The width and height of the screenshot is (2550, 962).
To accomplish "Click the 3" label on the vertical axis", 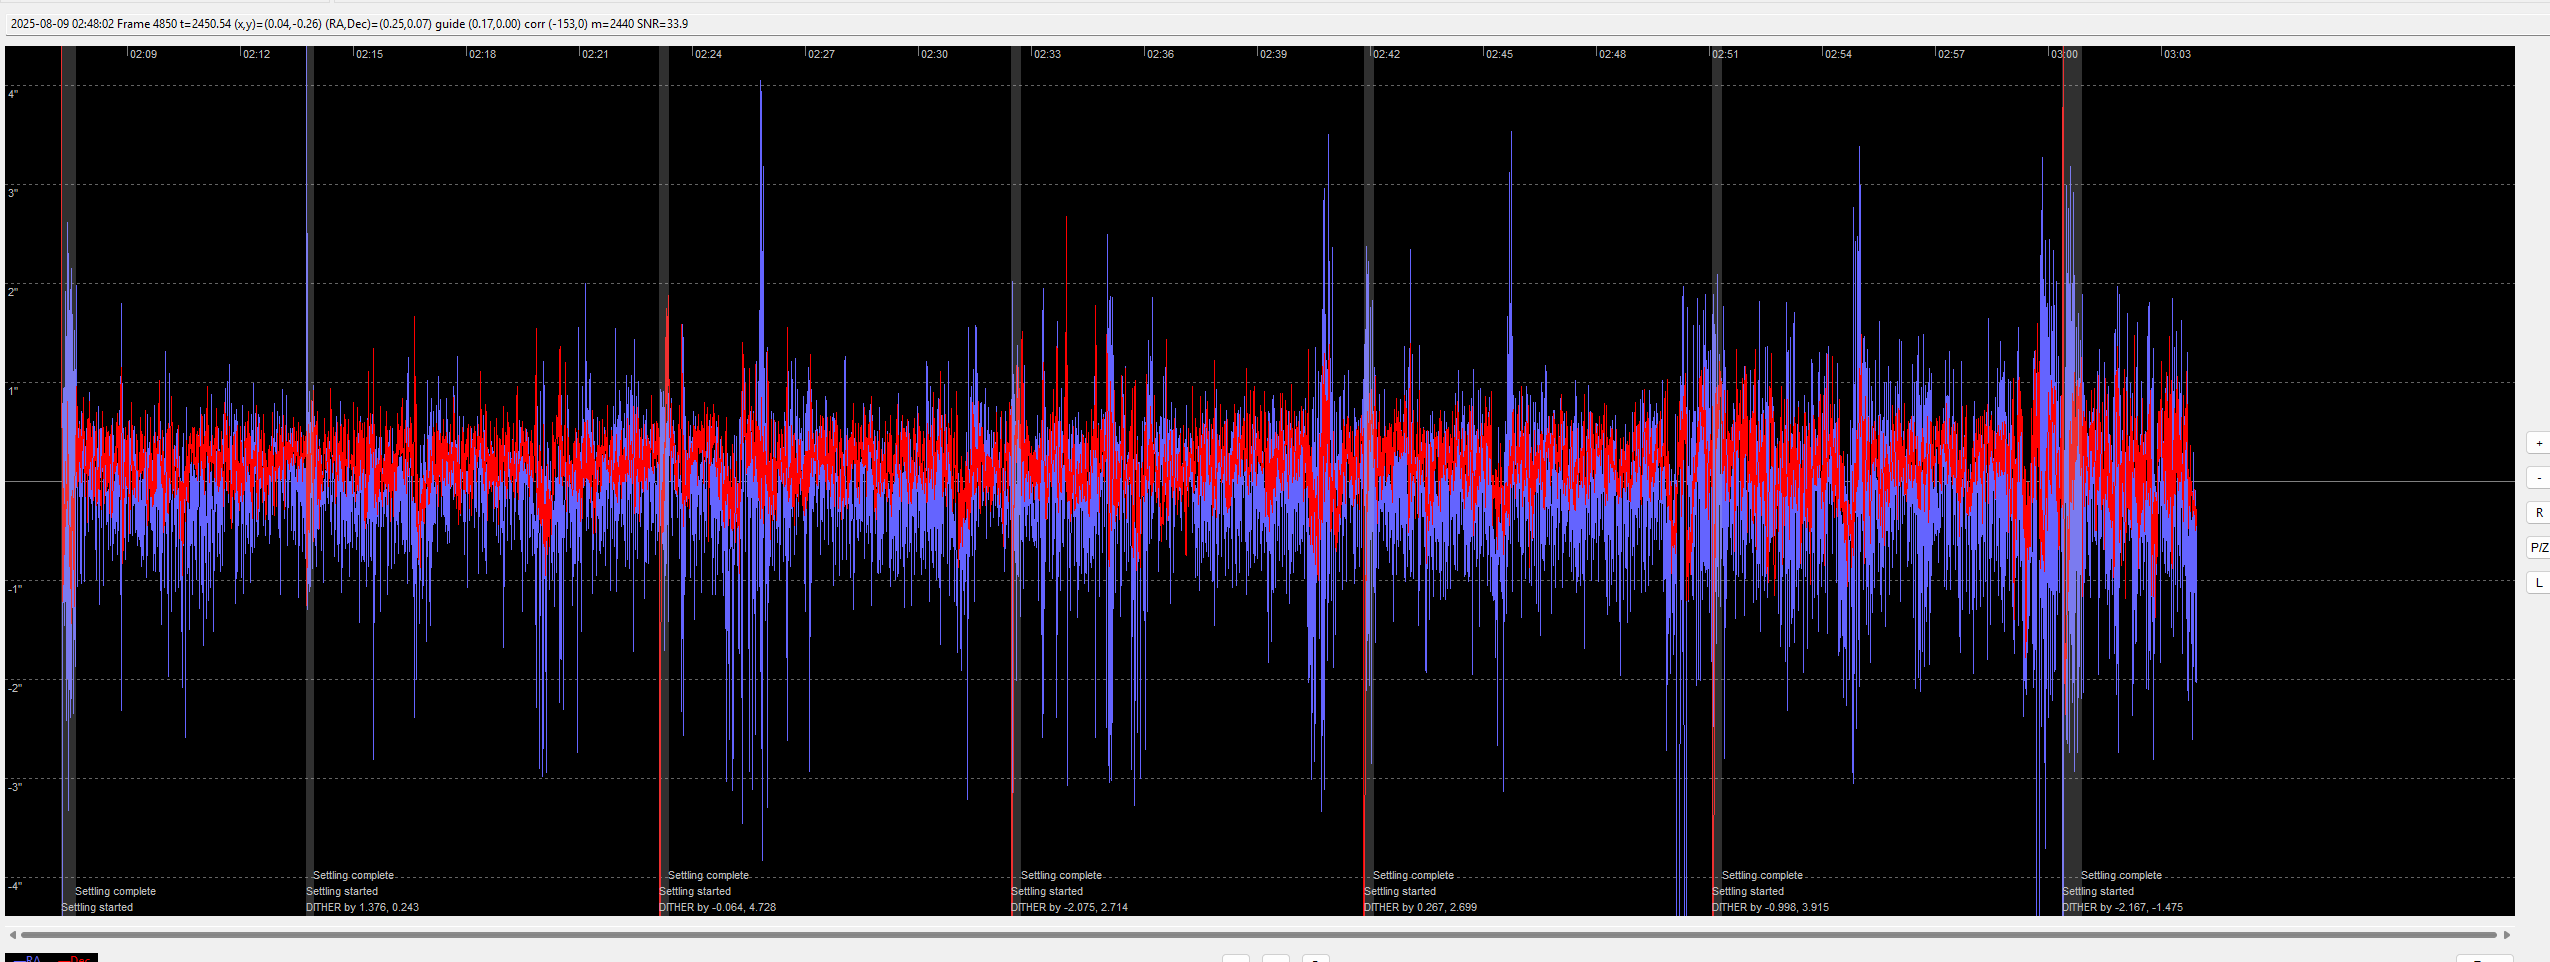I will pos(13,193).
